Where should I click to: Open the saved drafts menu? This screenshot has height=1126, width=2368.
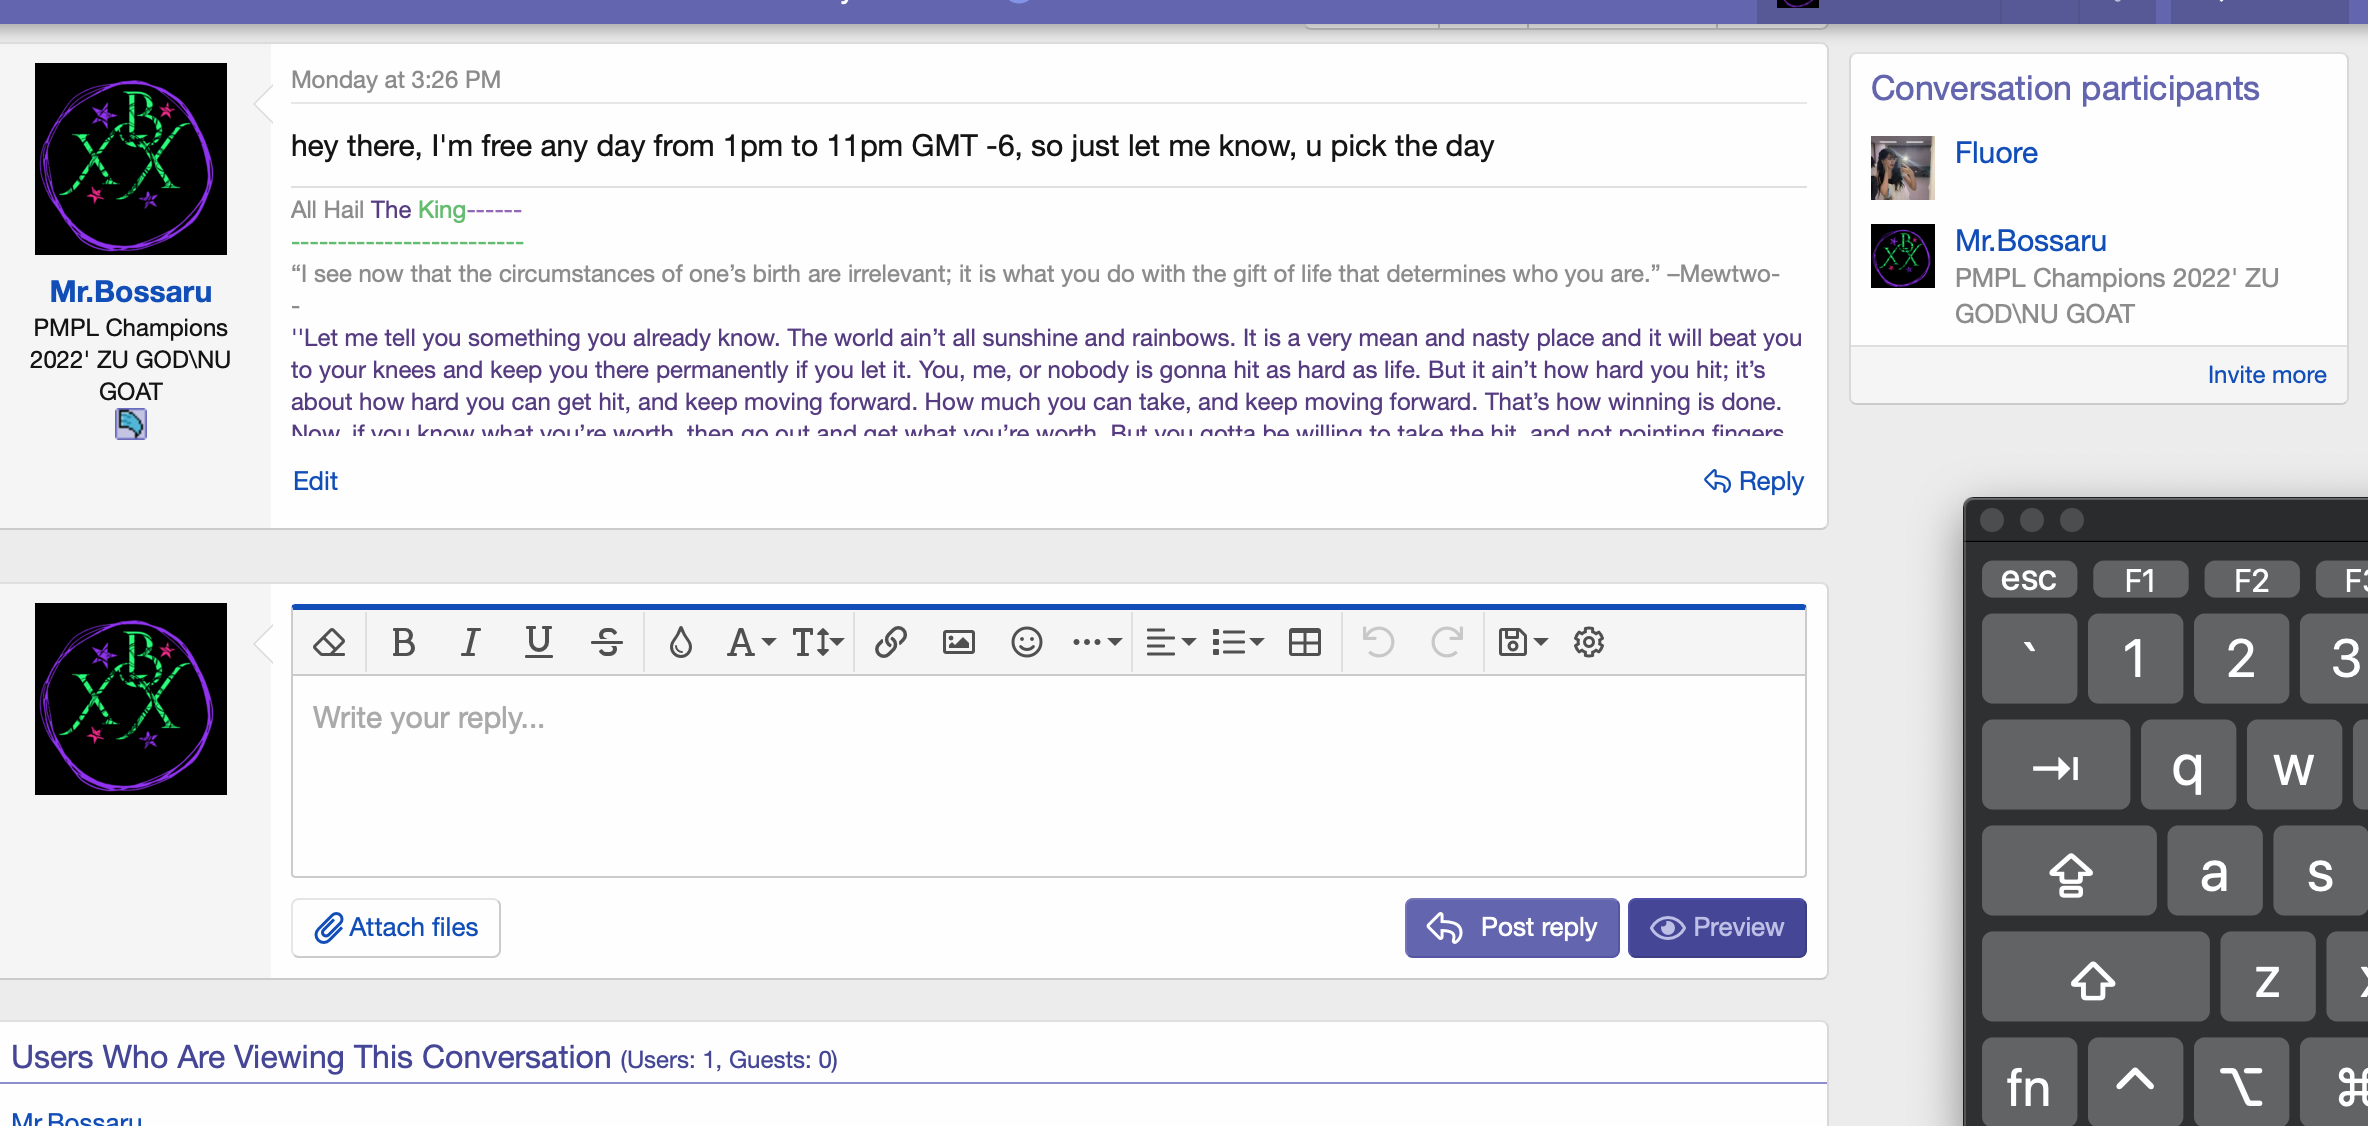[x=1521, y=642]
